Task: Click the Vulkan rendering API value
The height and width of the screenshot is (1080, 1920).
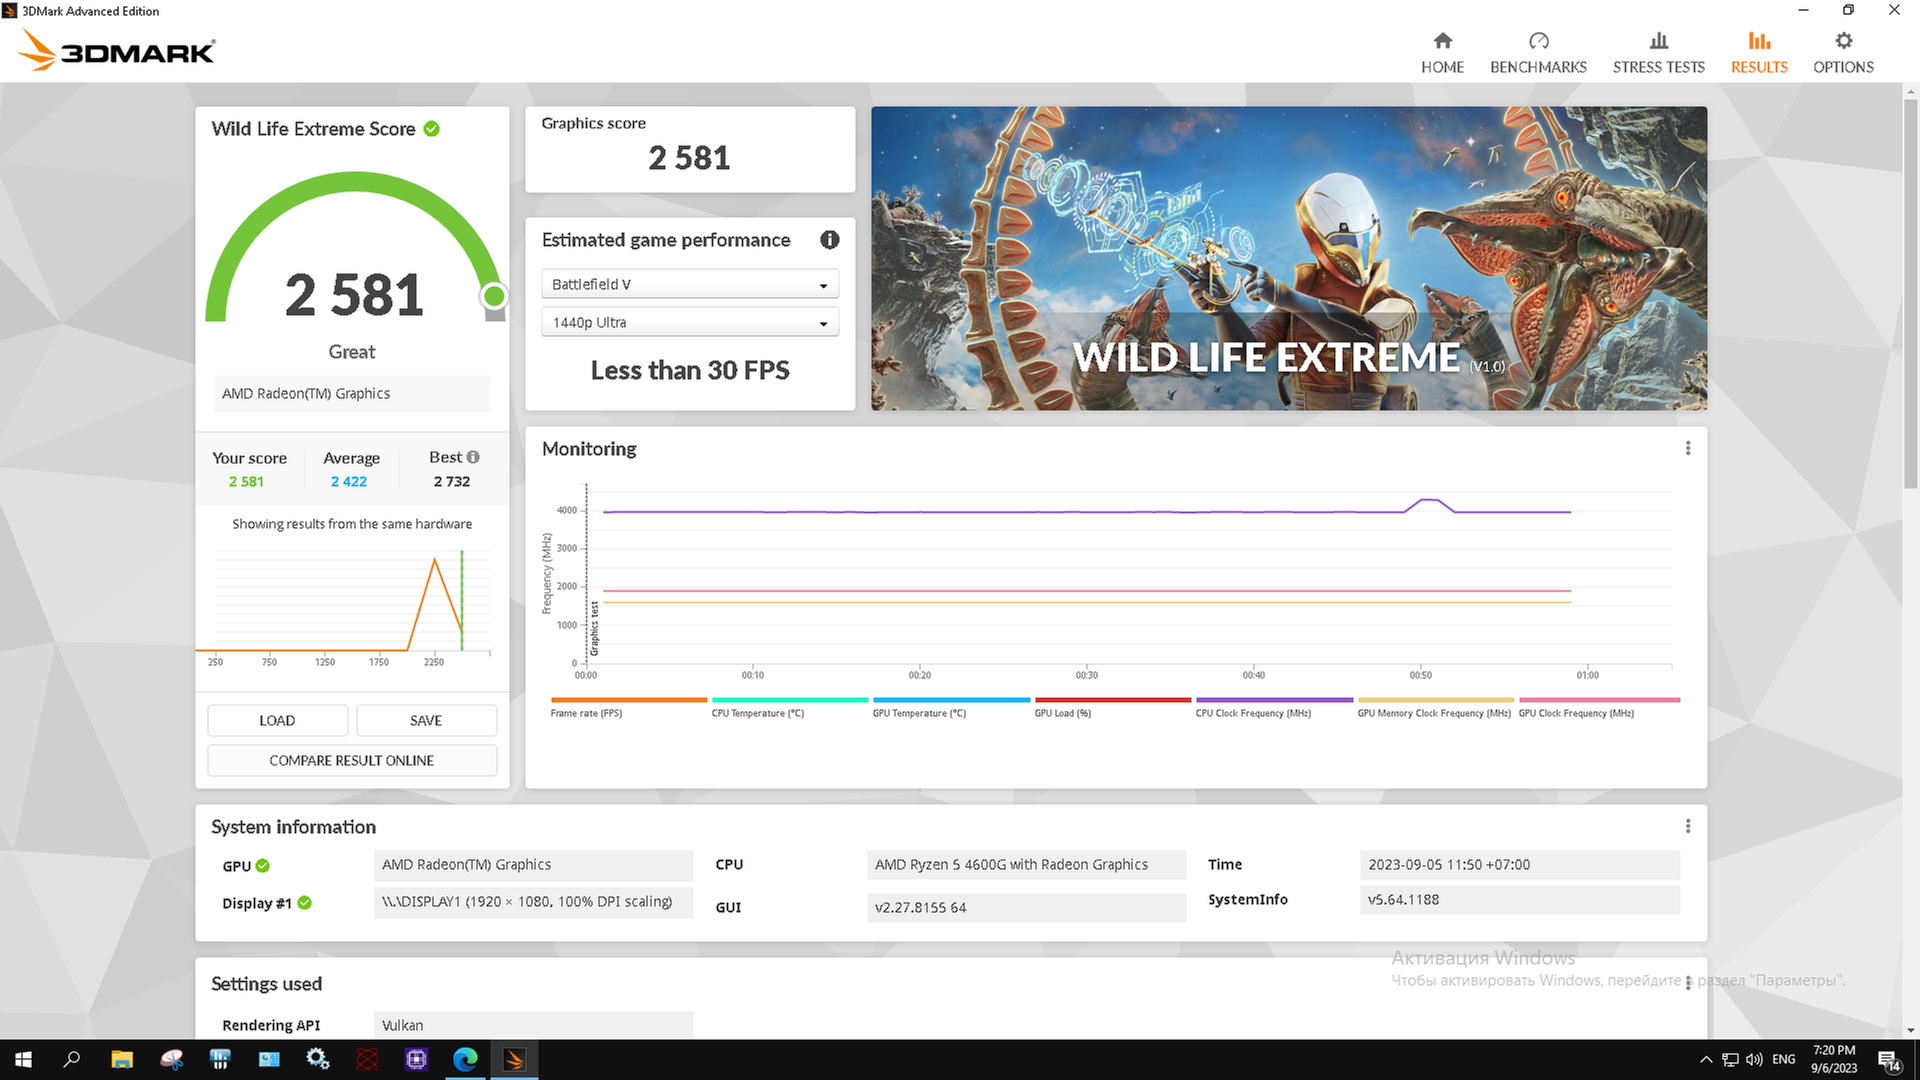Action: click(x=533, y=1025)
